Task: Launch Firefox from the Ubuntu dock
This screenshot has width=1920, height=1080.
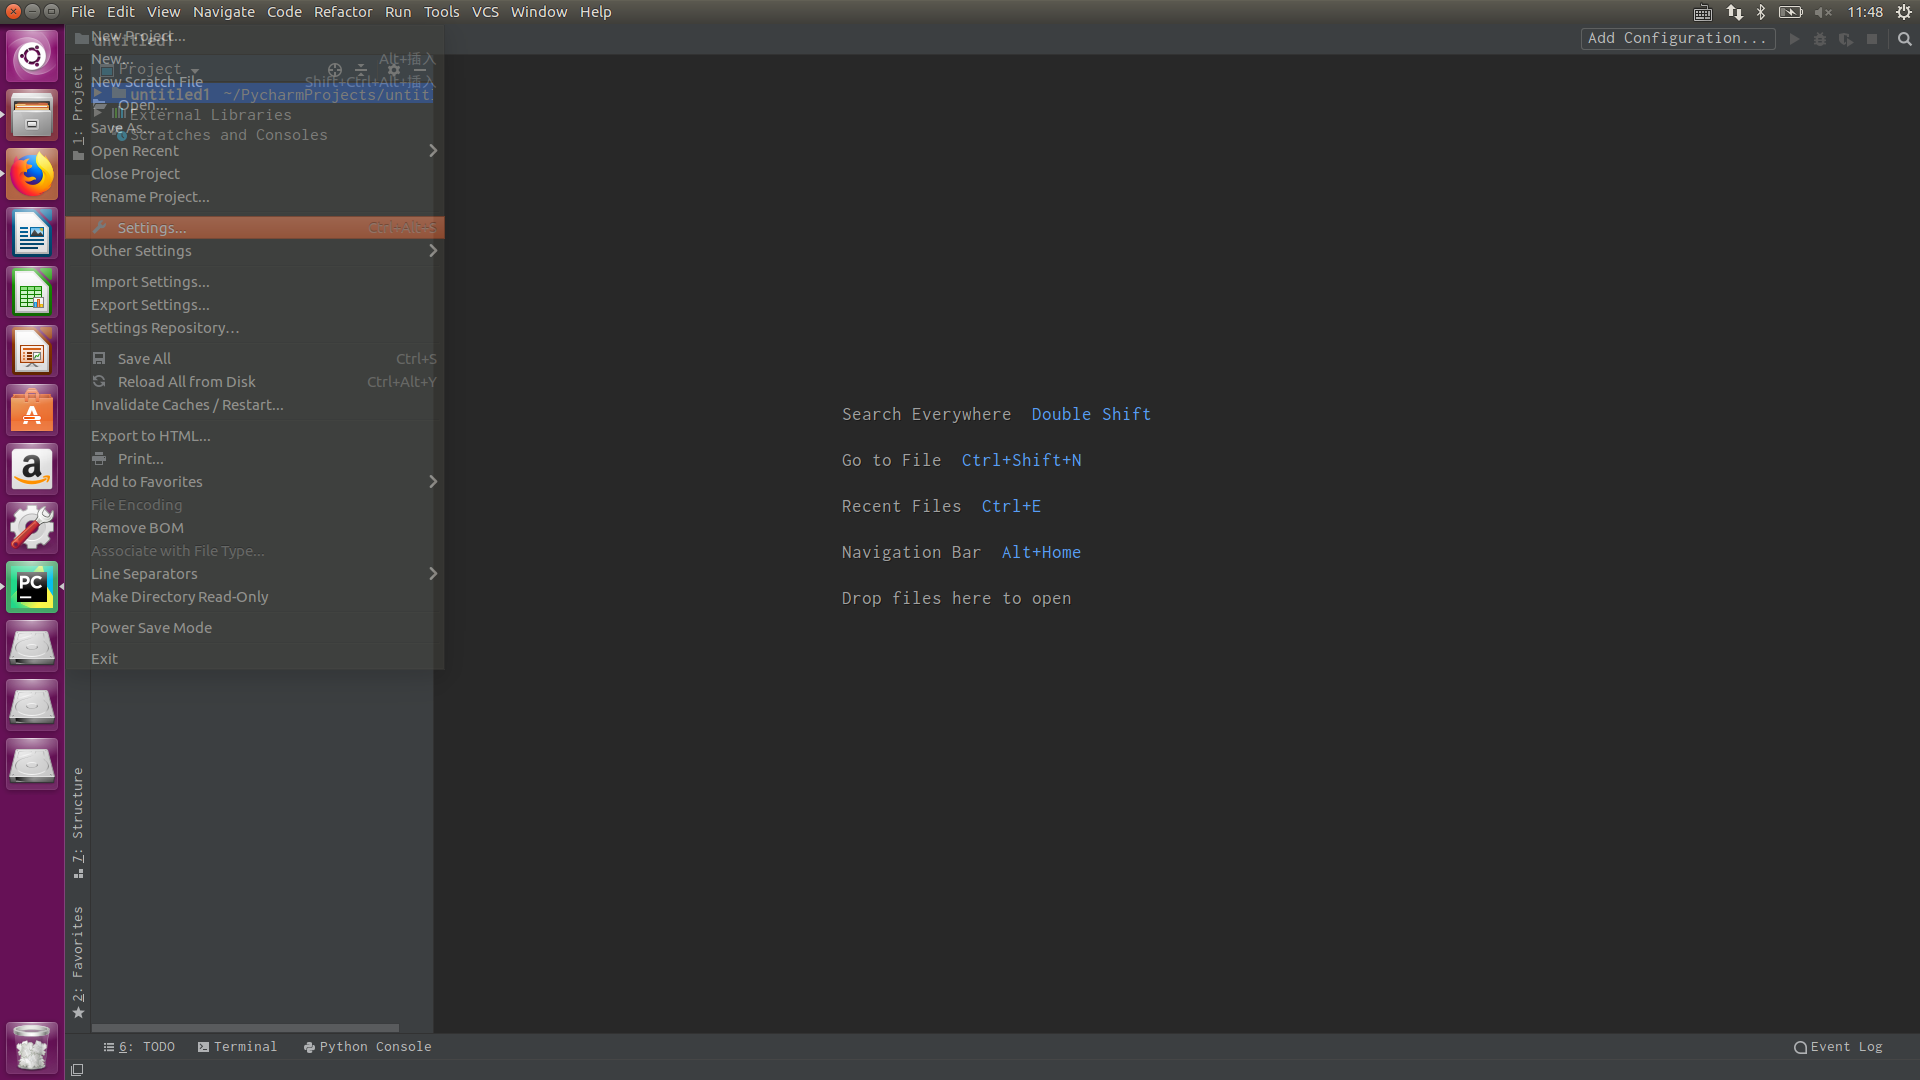Action: (32, 175)
